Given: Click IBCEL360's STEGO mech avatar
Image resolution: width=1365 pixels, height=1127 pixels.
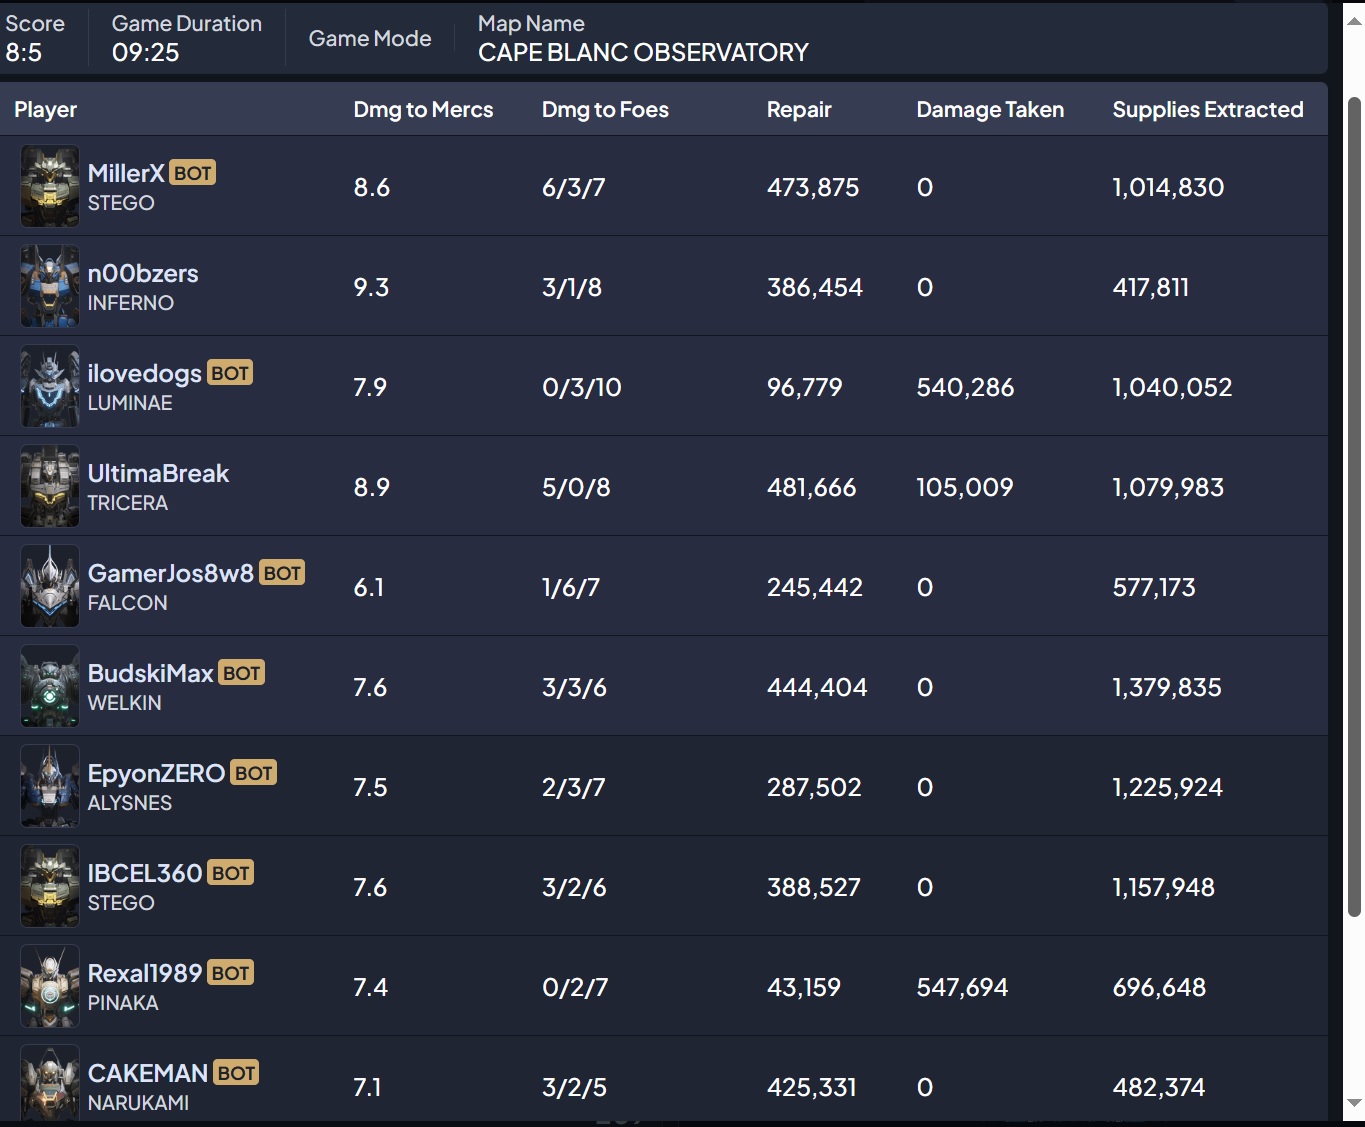Looking at the screenshot, I should tap(50, 886).
